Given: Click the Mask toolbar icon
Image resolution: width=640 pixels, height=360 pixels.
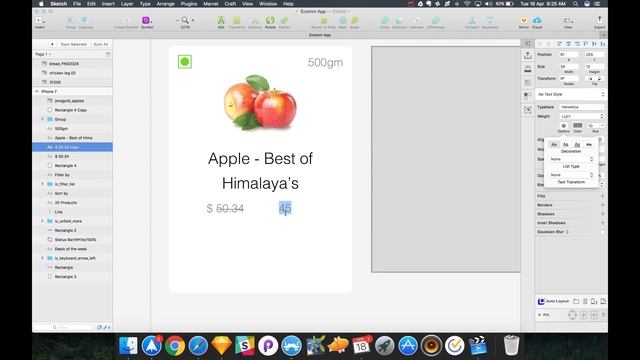Looking at the screenshot, I should click(x=342, y=20).
